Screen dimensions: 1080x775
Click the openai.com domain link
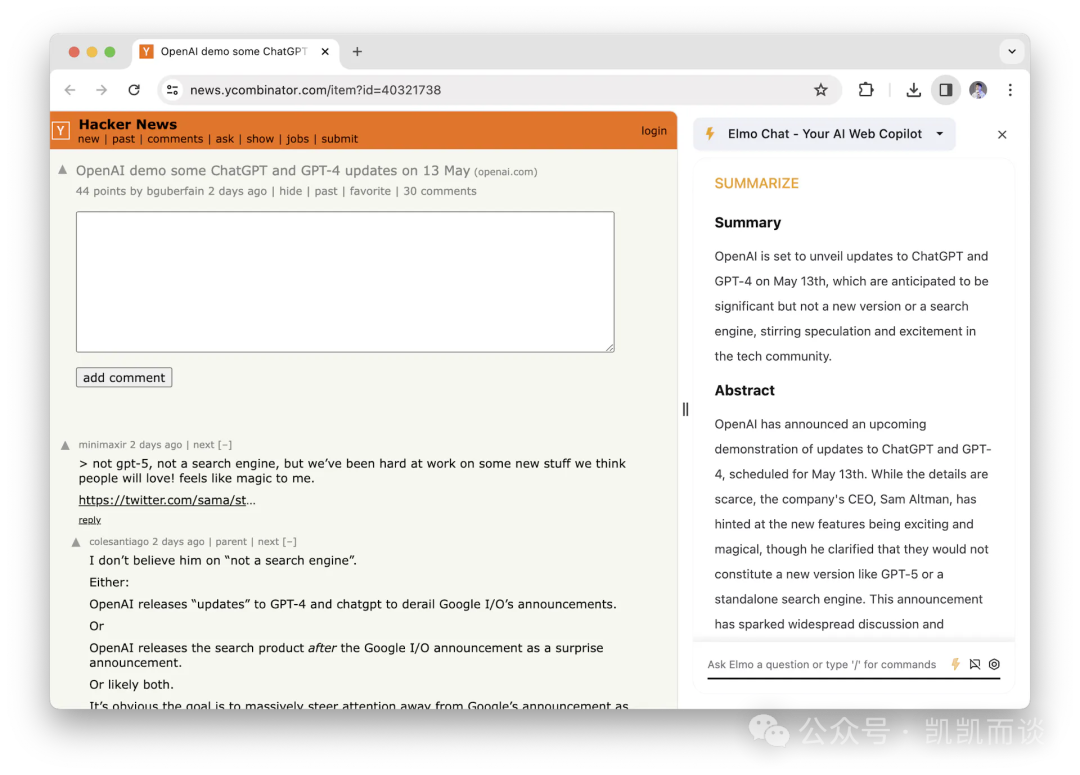point(506,172)
